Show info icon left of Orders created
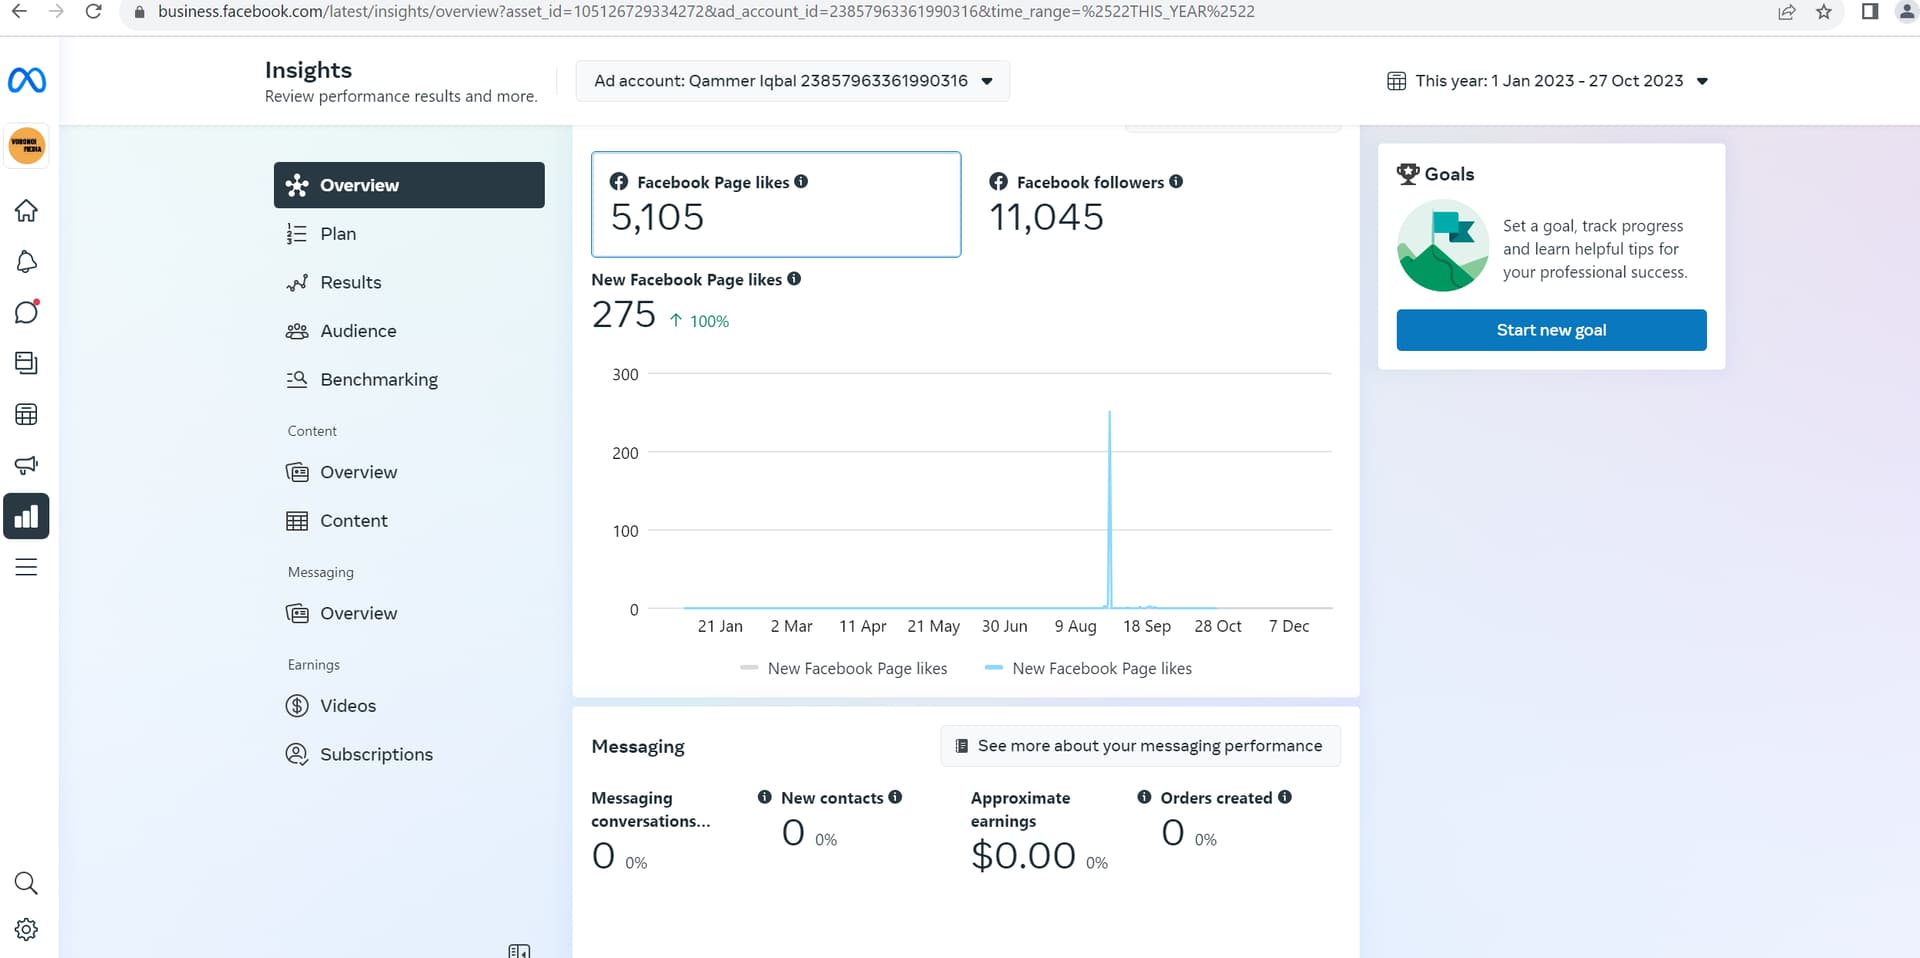This screenshot has height=958, width=1920. coord(1144,797)
